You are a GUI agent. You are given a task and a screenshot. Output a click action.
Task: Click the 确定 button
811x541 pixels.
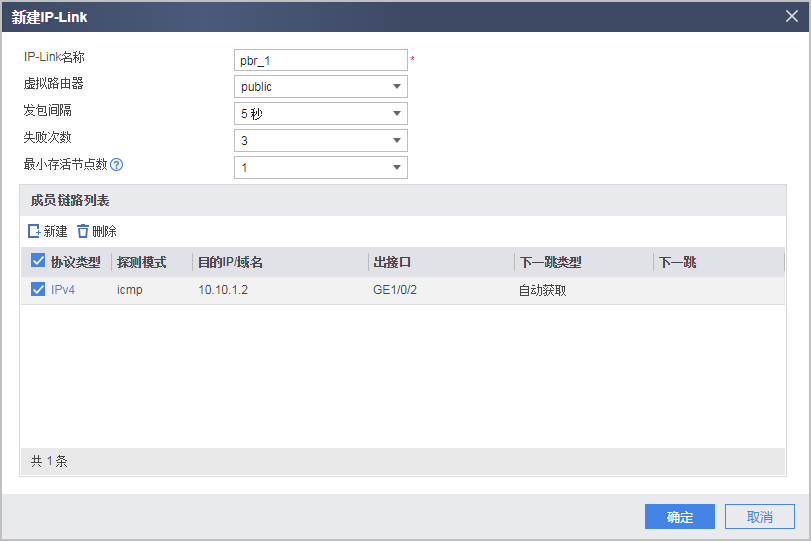tap(680, 517)
